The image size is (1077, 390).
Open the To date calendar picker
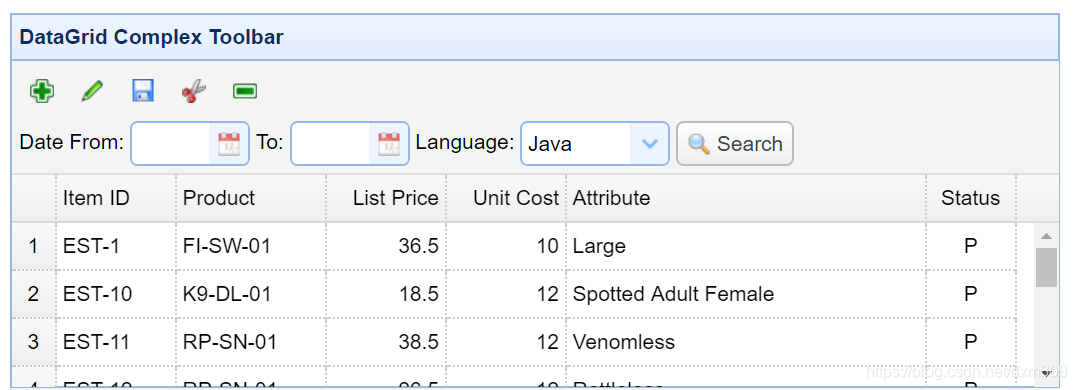(389, 144)
